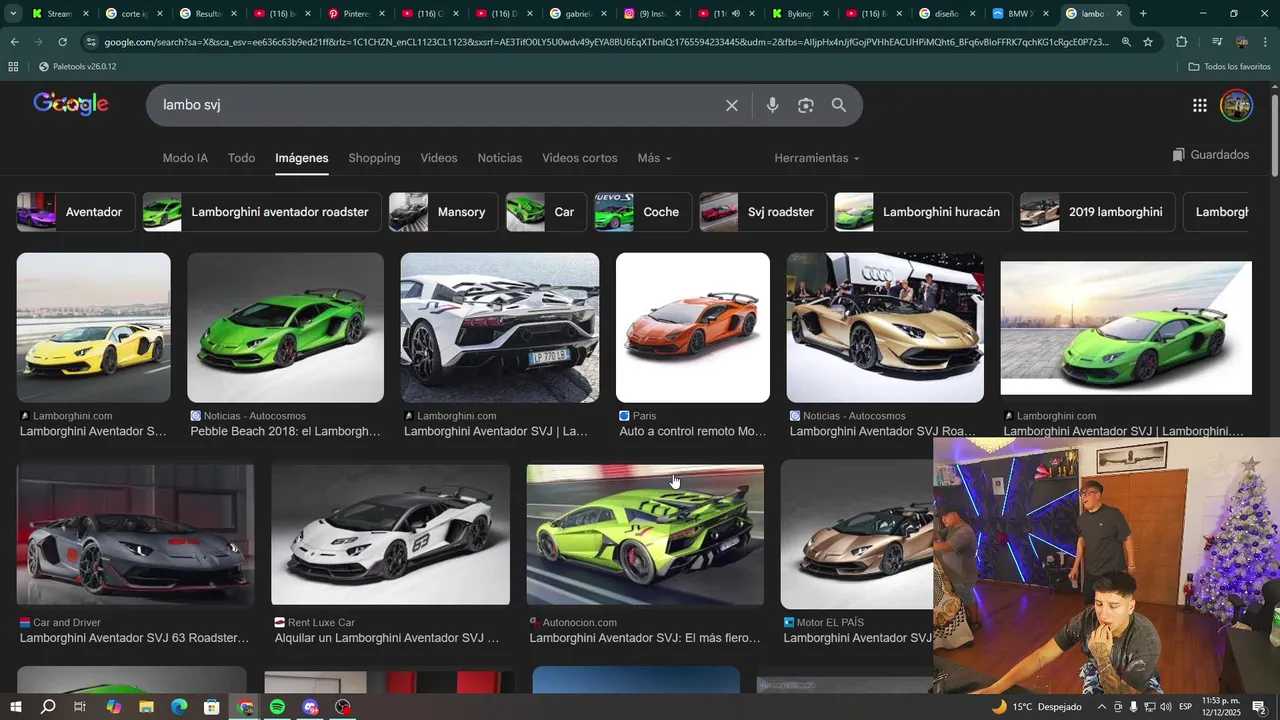The image size is (1280, 720).
Task: Reload the page
Action: 62,42
